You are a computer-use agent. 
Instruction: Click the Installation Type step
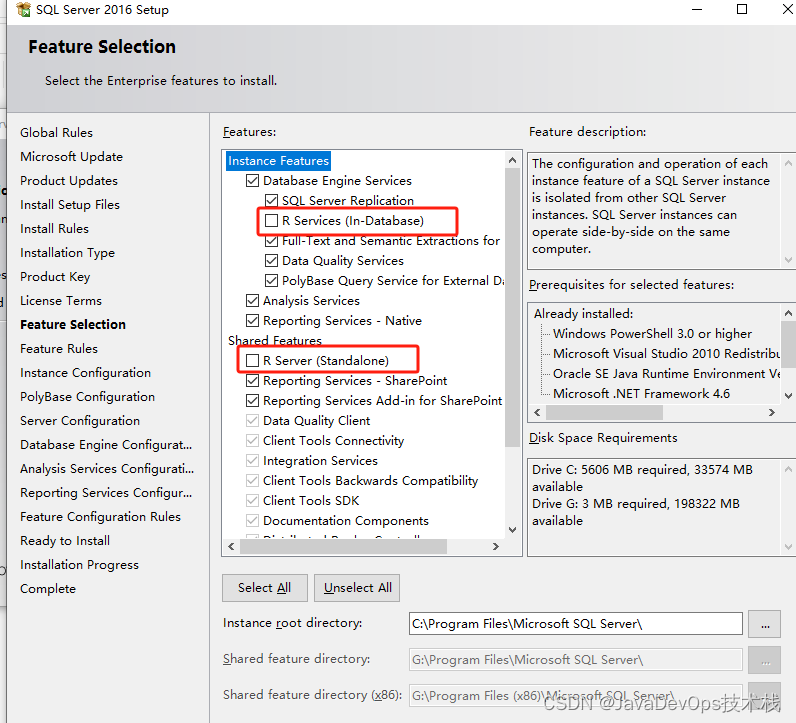tap(68, 253)
